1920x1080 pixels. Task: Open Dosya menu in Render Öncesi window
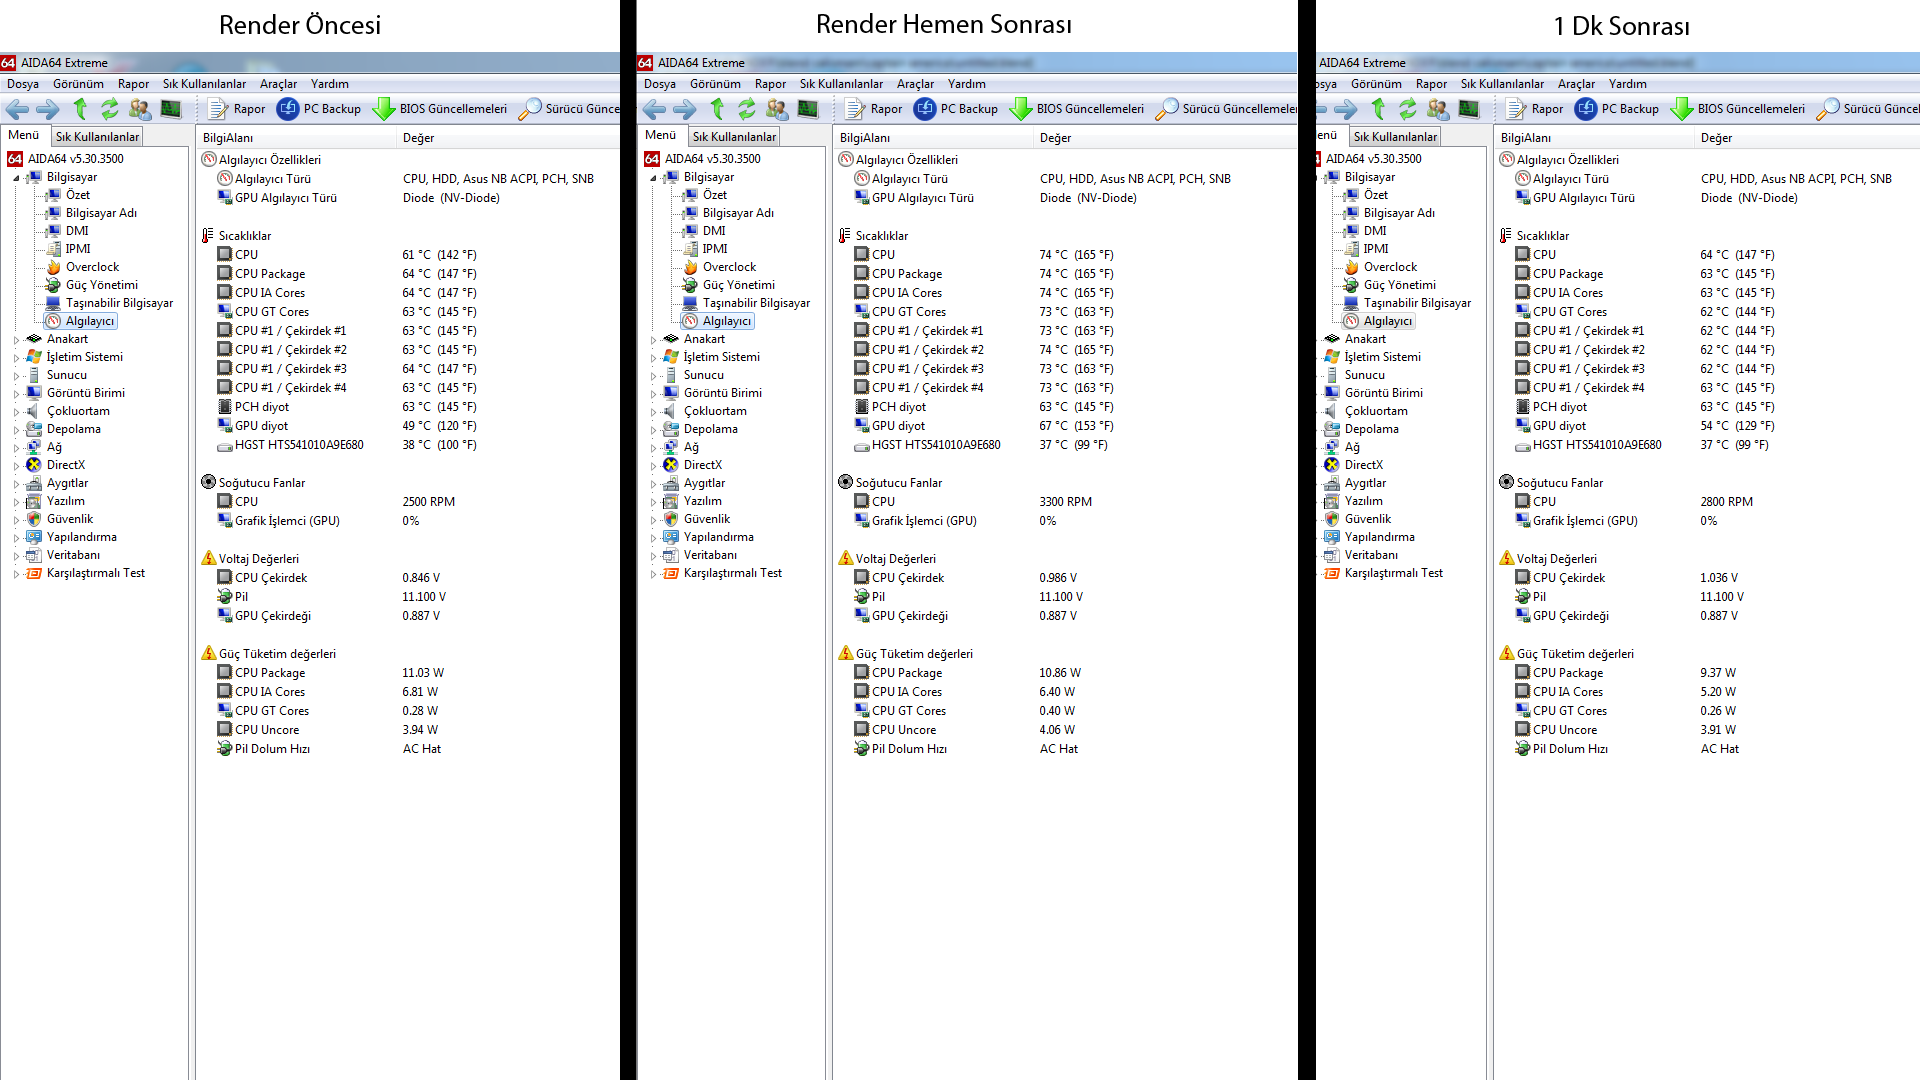(23, 84)
